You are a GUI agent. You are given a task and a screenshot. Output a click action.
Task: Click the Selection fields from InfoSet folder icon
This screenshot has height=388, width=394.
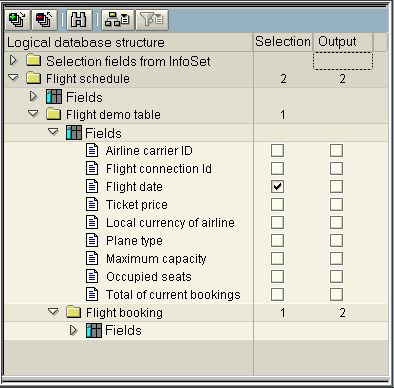click(x=34, y=60)
